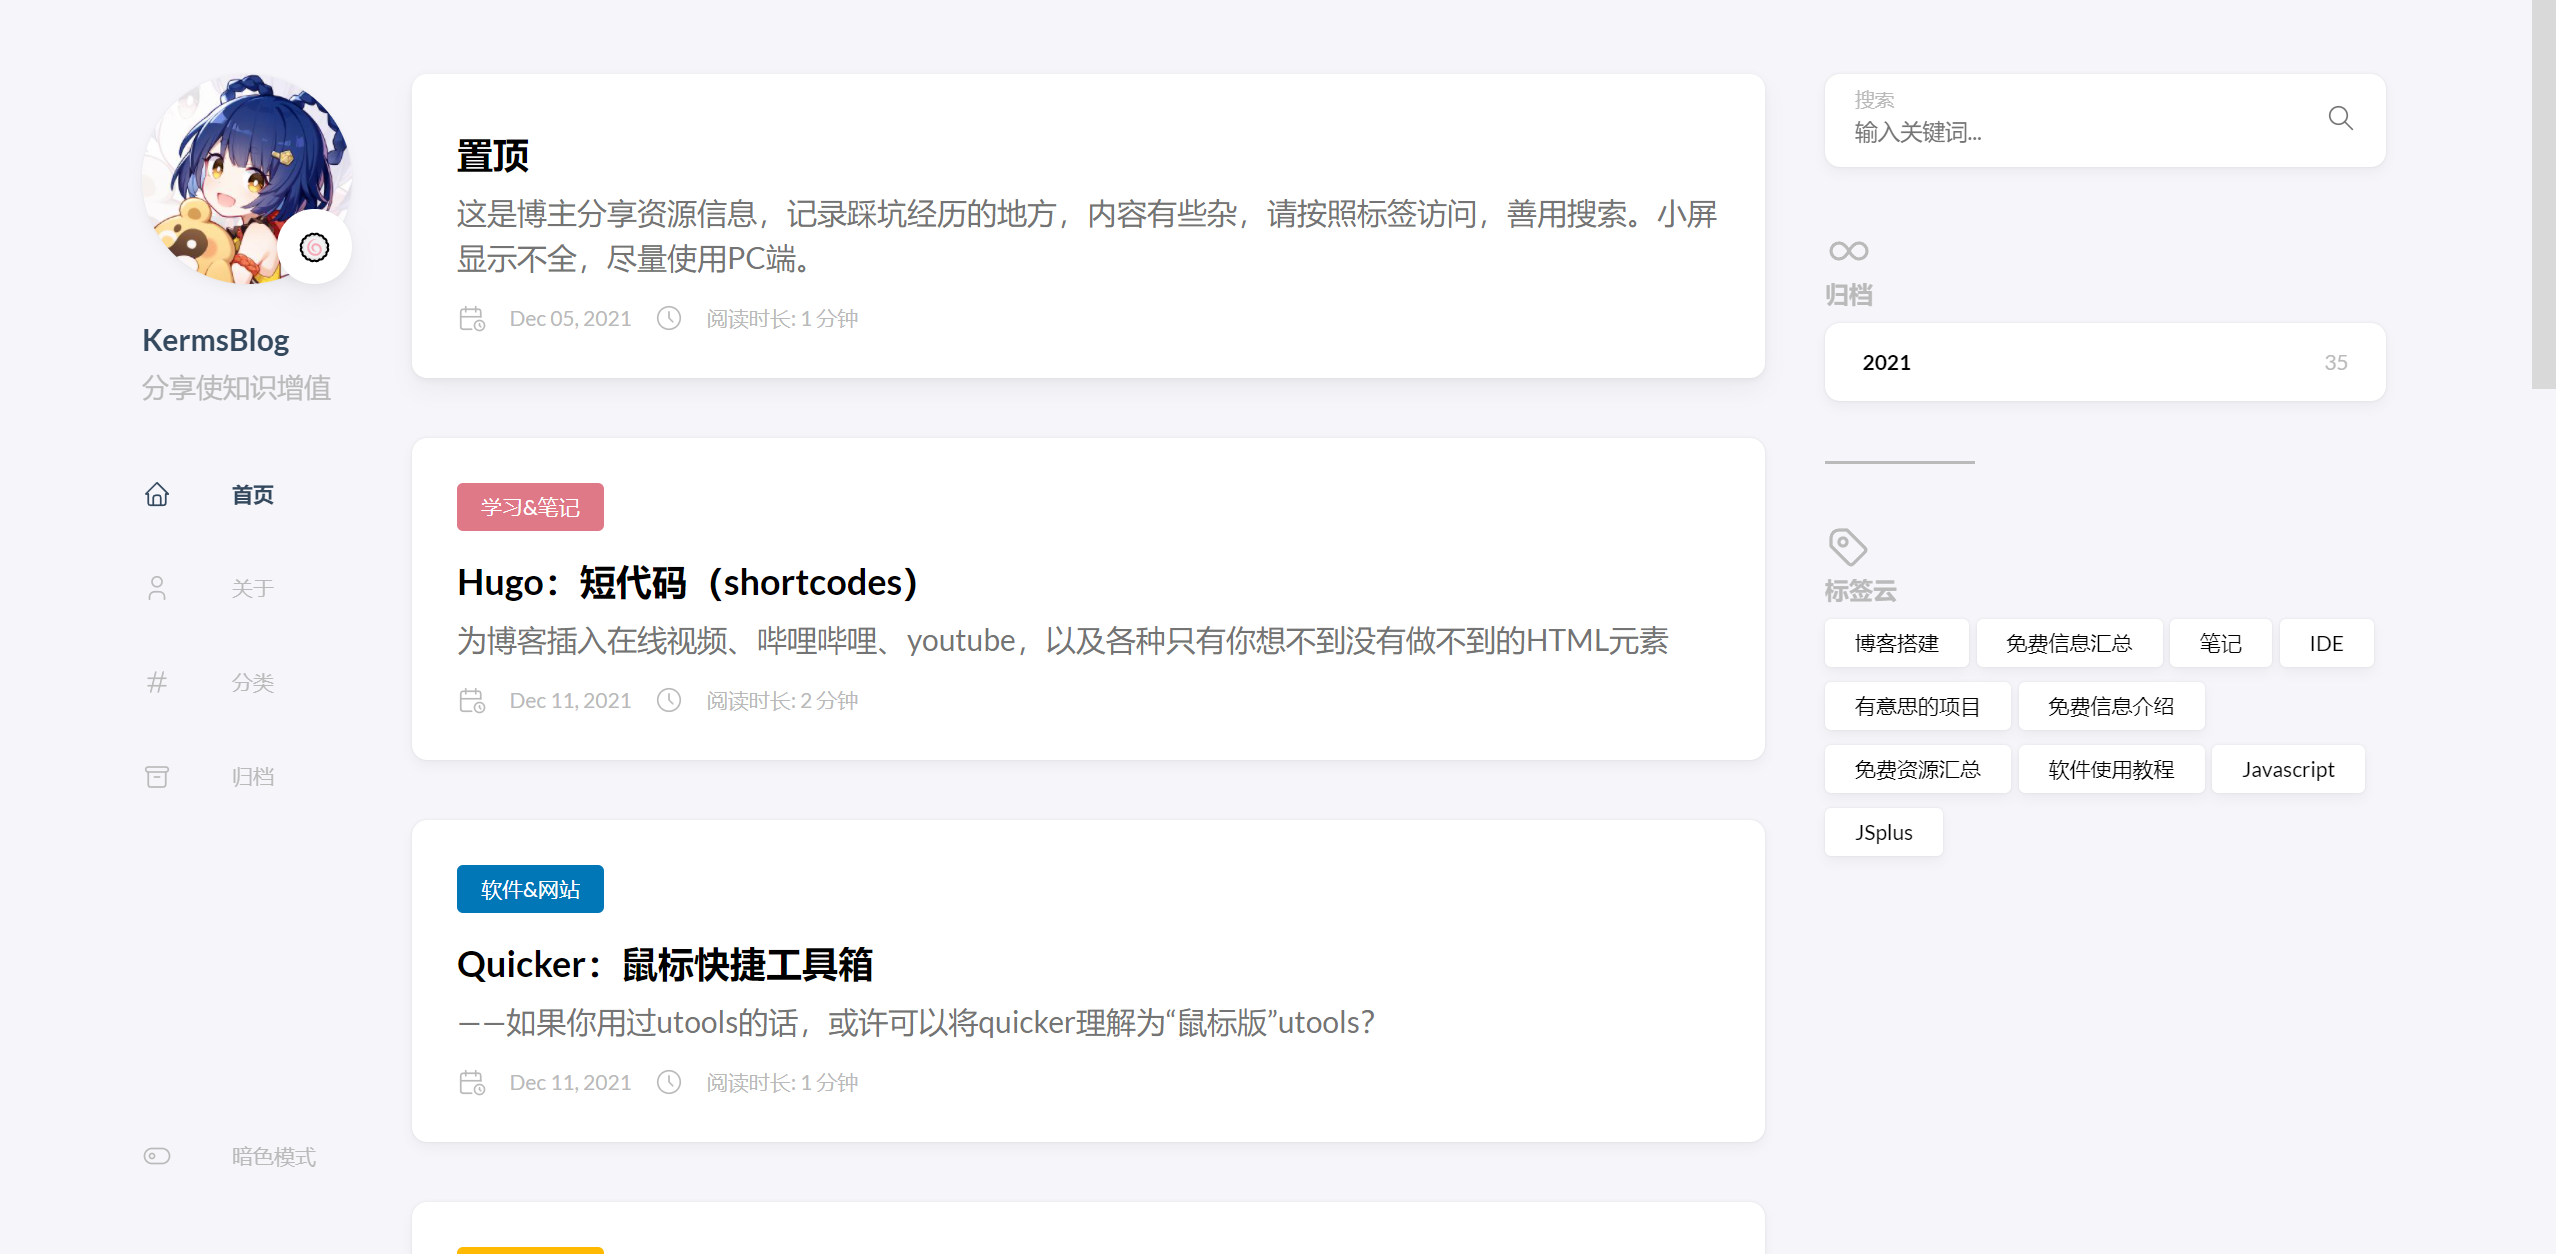
Task: Click the home icon in sidebar
Action: pyautogui.click(x=157, y=495)
